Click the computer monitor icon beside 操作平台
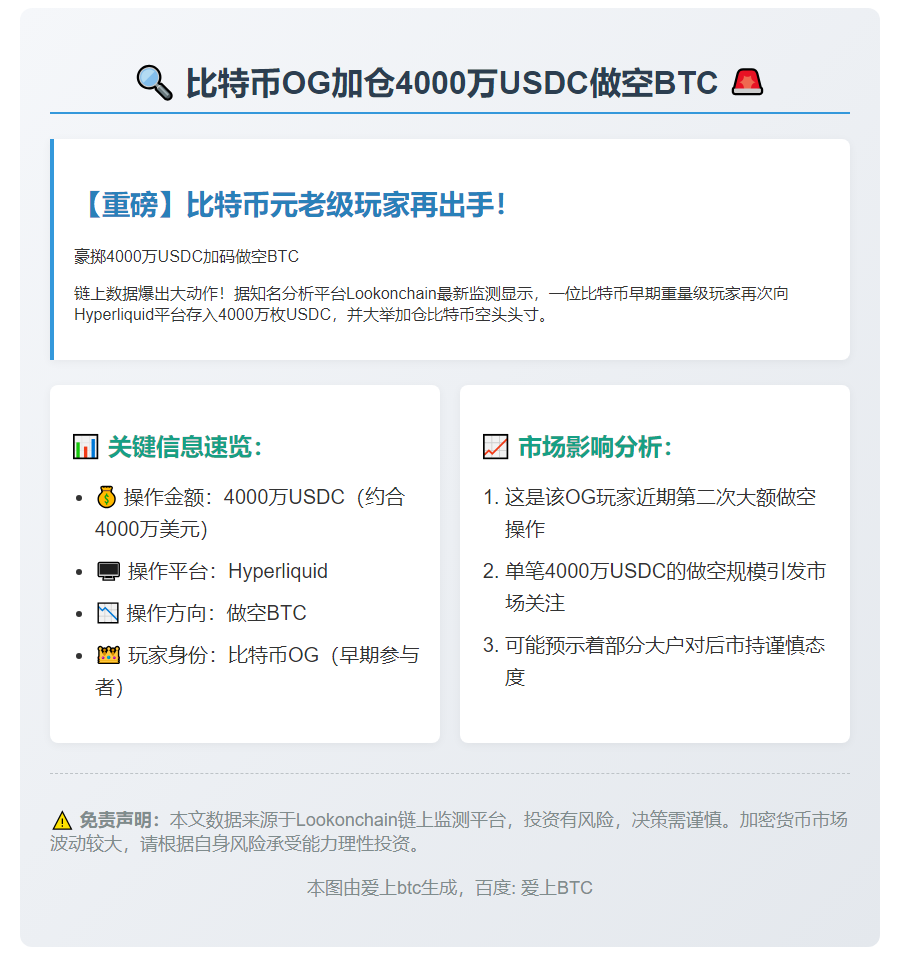900x978 pixels. (108, 571)
